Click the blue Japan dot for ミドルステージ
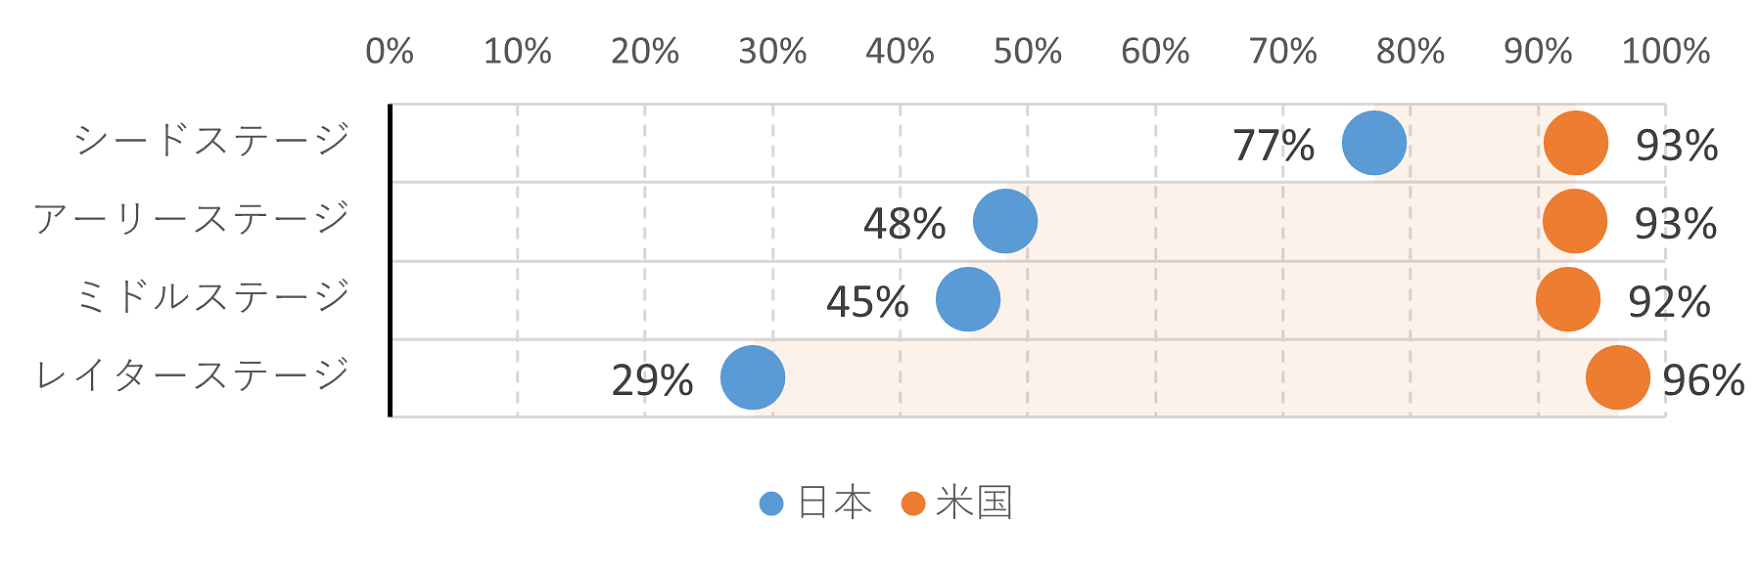The image size is (1760, 569). point(968,299)
